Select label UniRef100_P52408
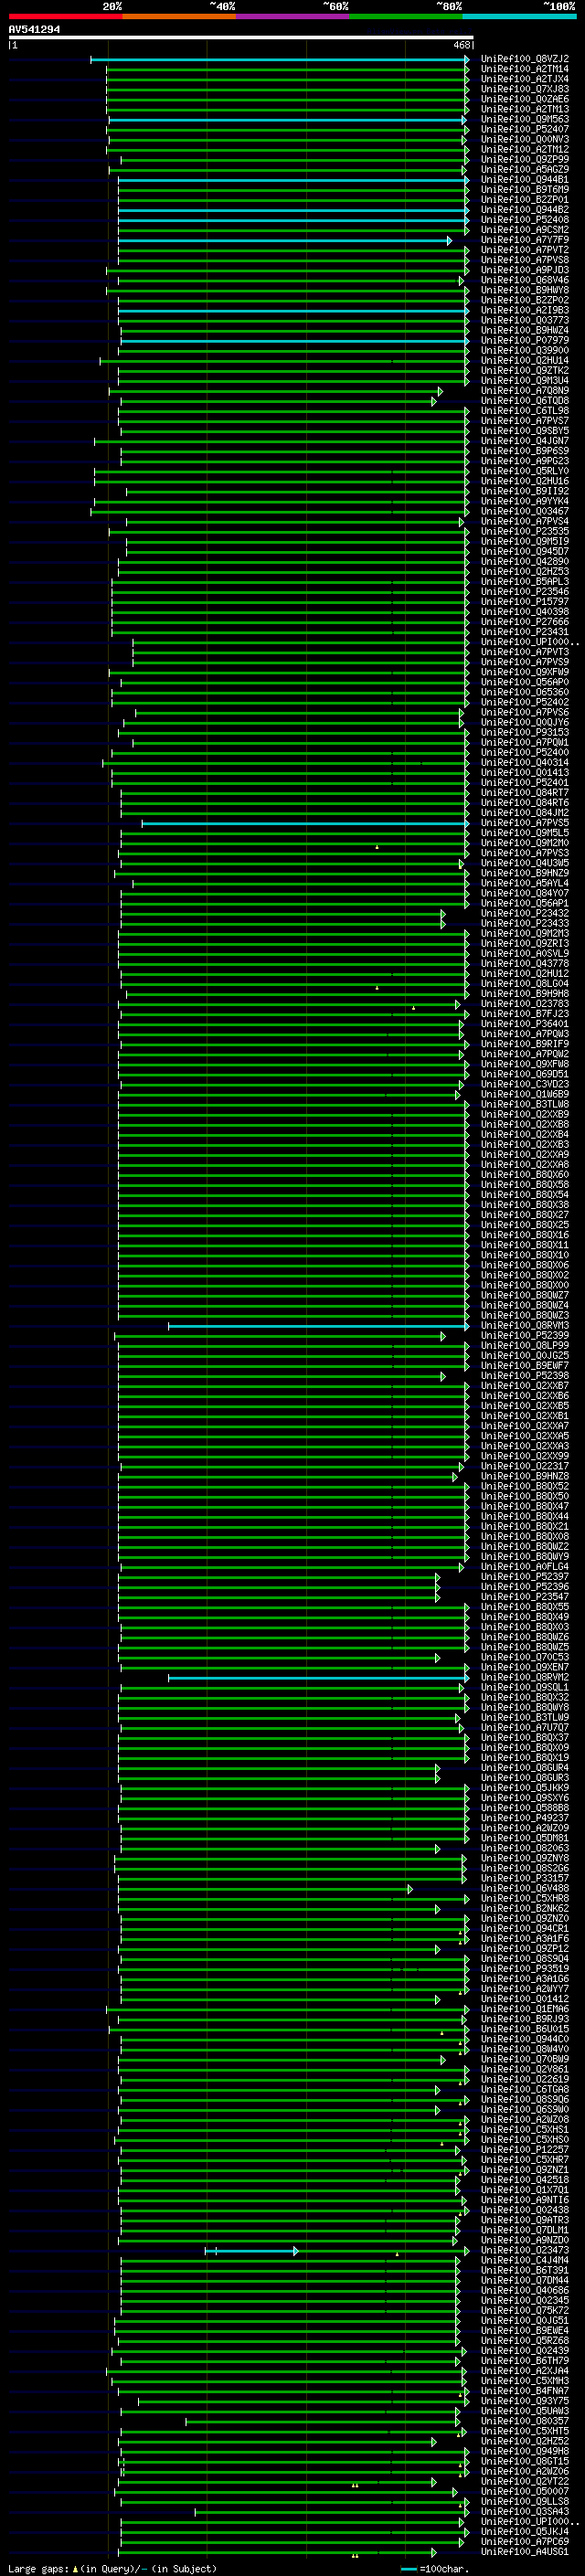Screen dimensions: 585x2576 [x=524, y=220]
